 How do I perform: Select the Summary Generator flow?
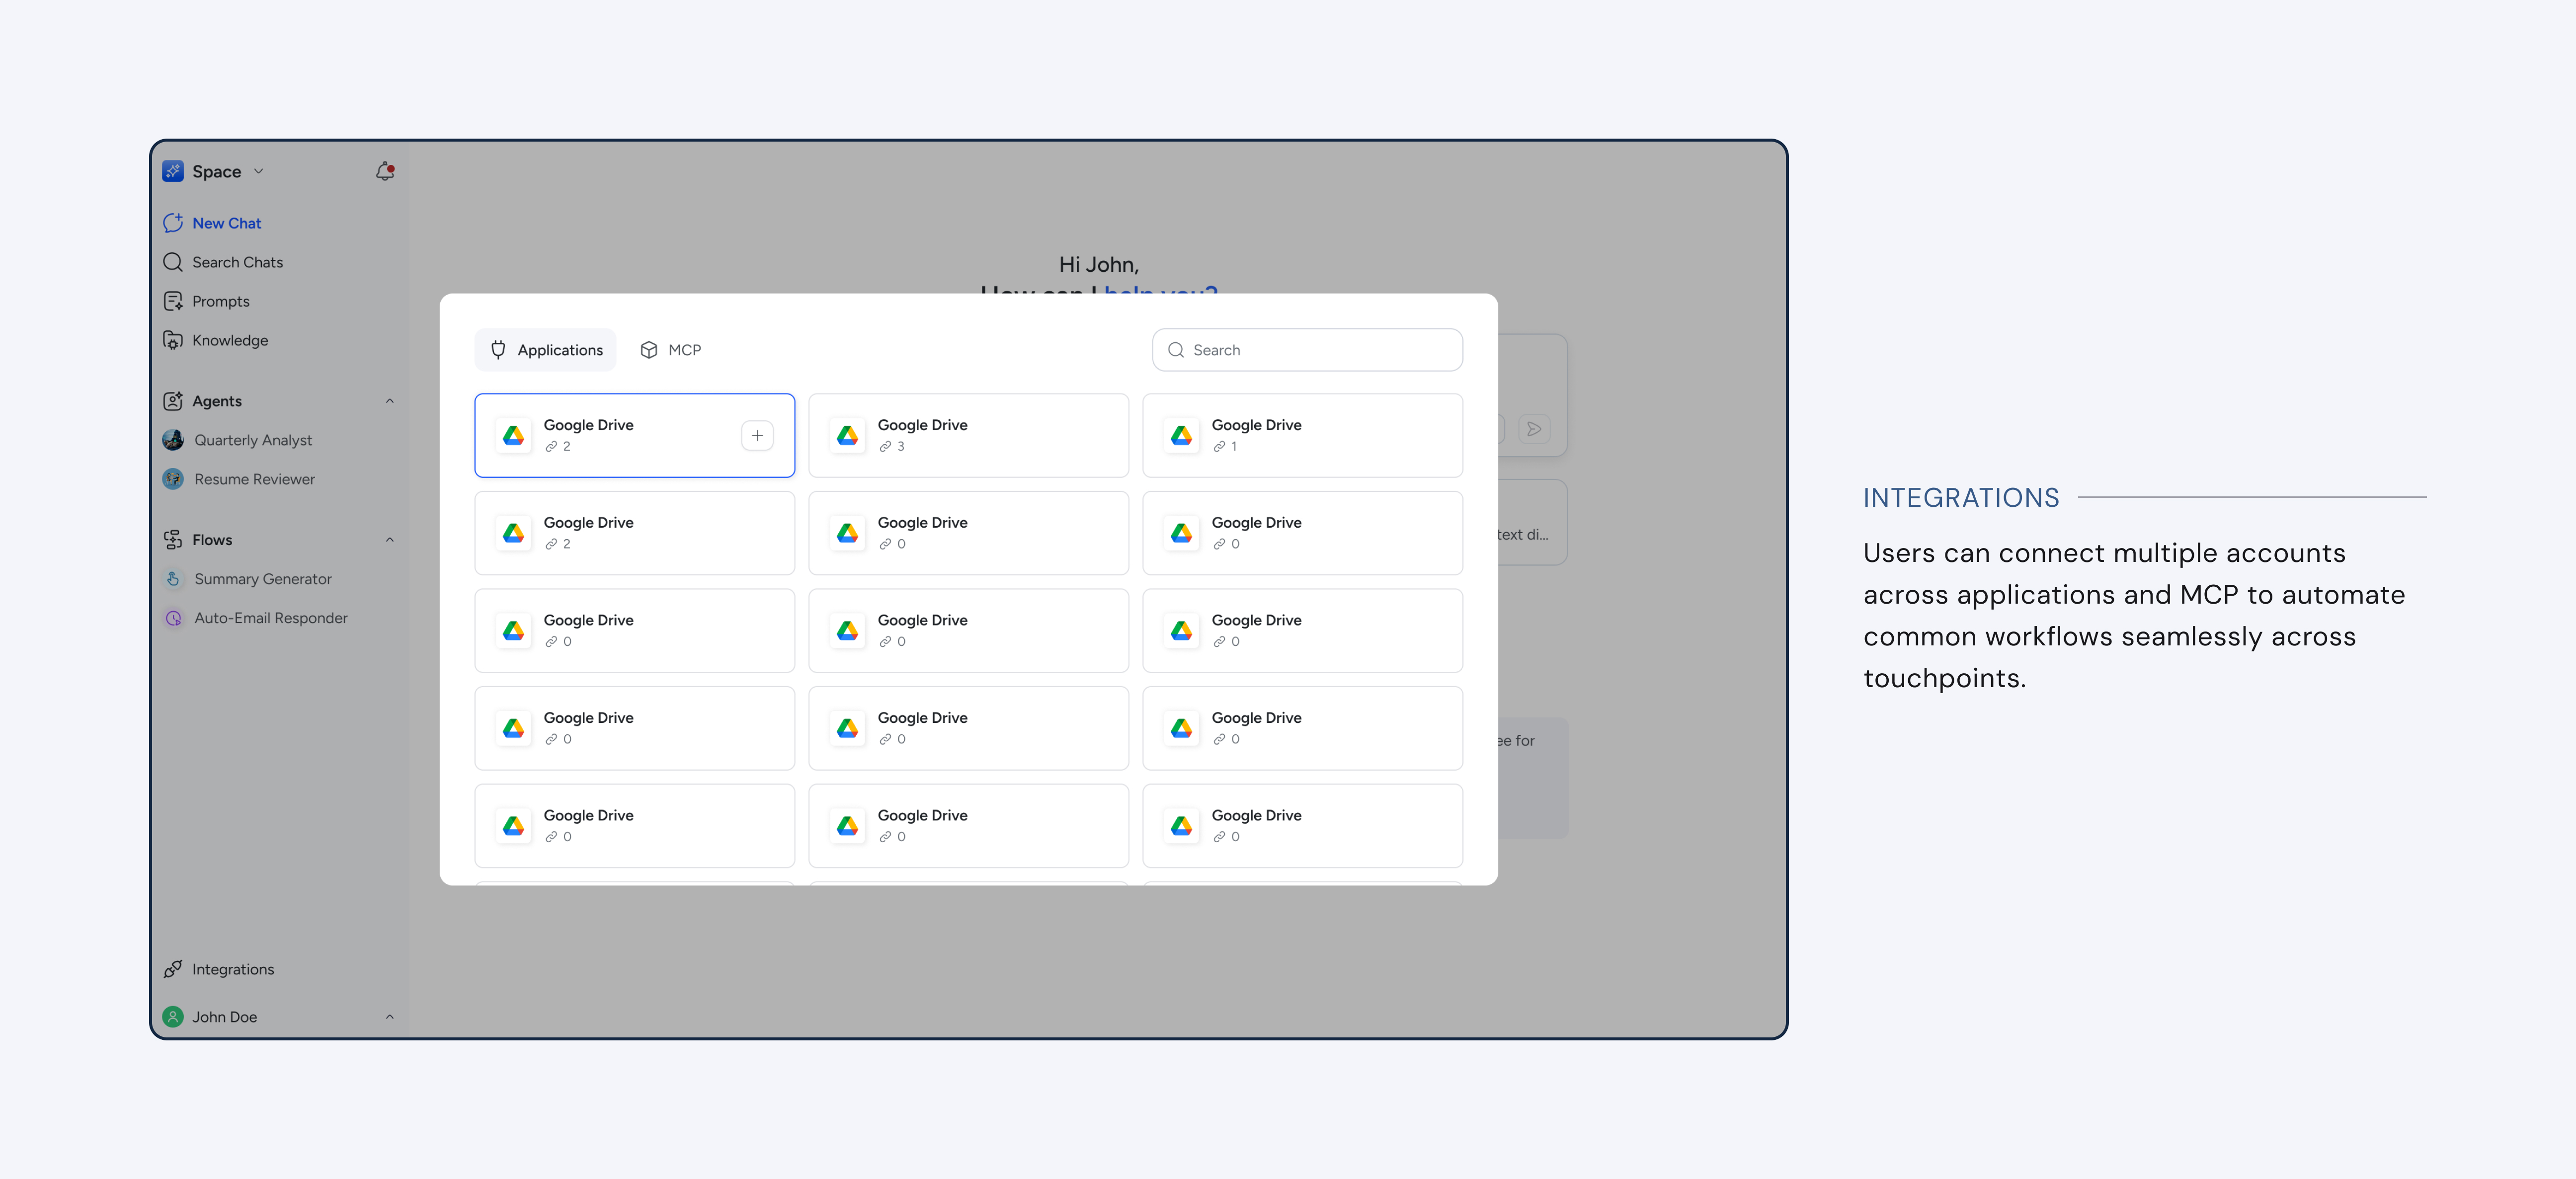coord(263,578)
